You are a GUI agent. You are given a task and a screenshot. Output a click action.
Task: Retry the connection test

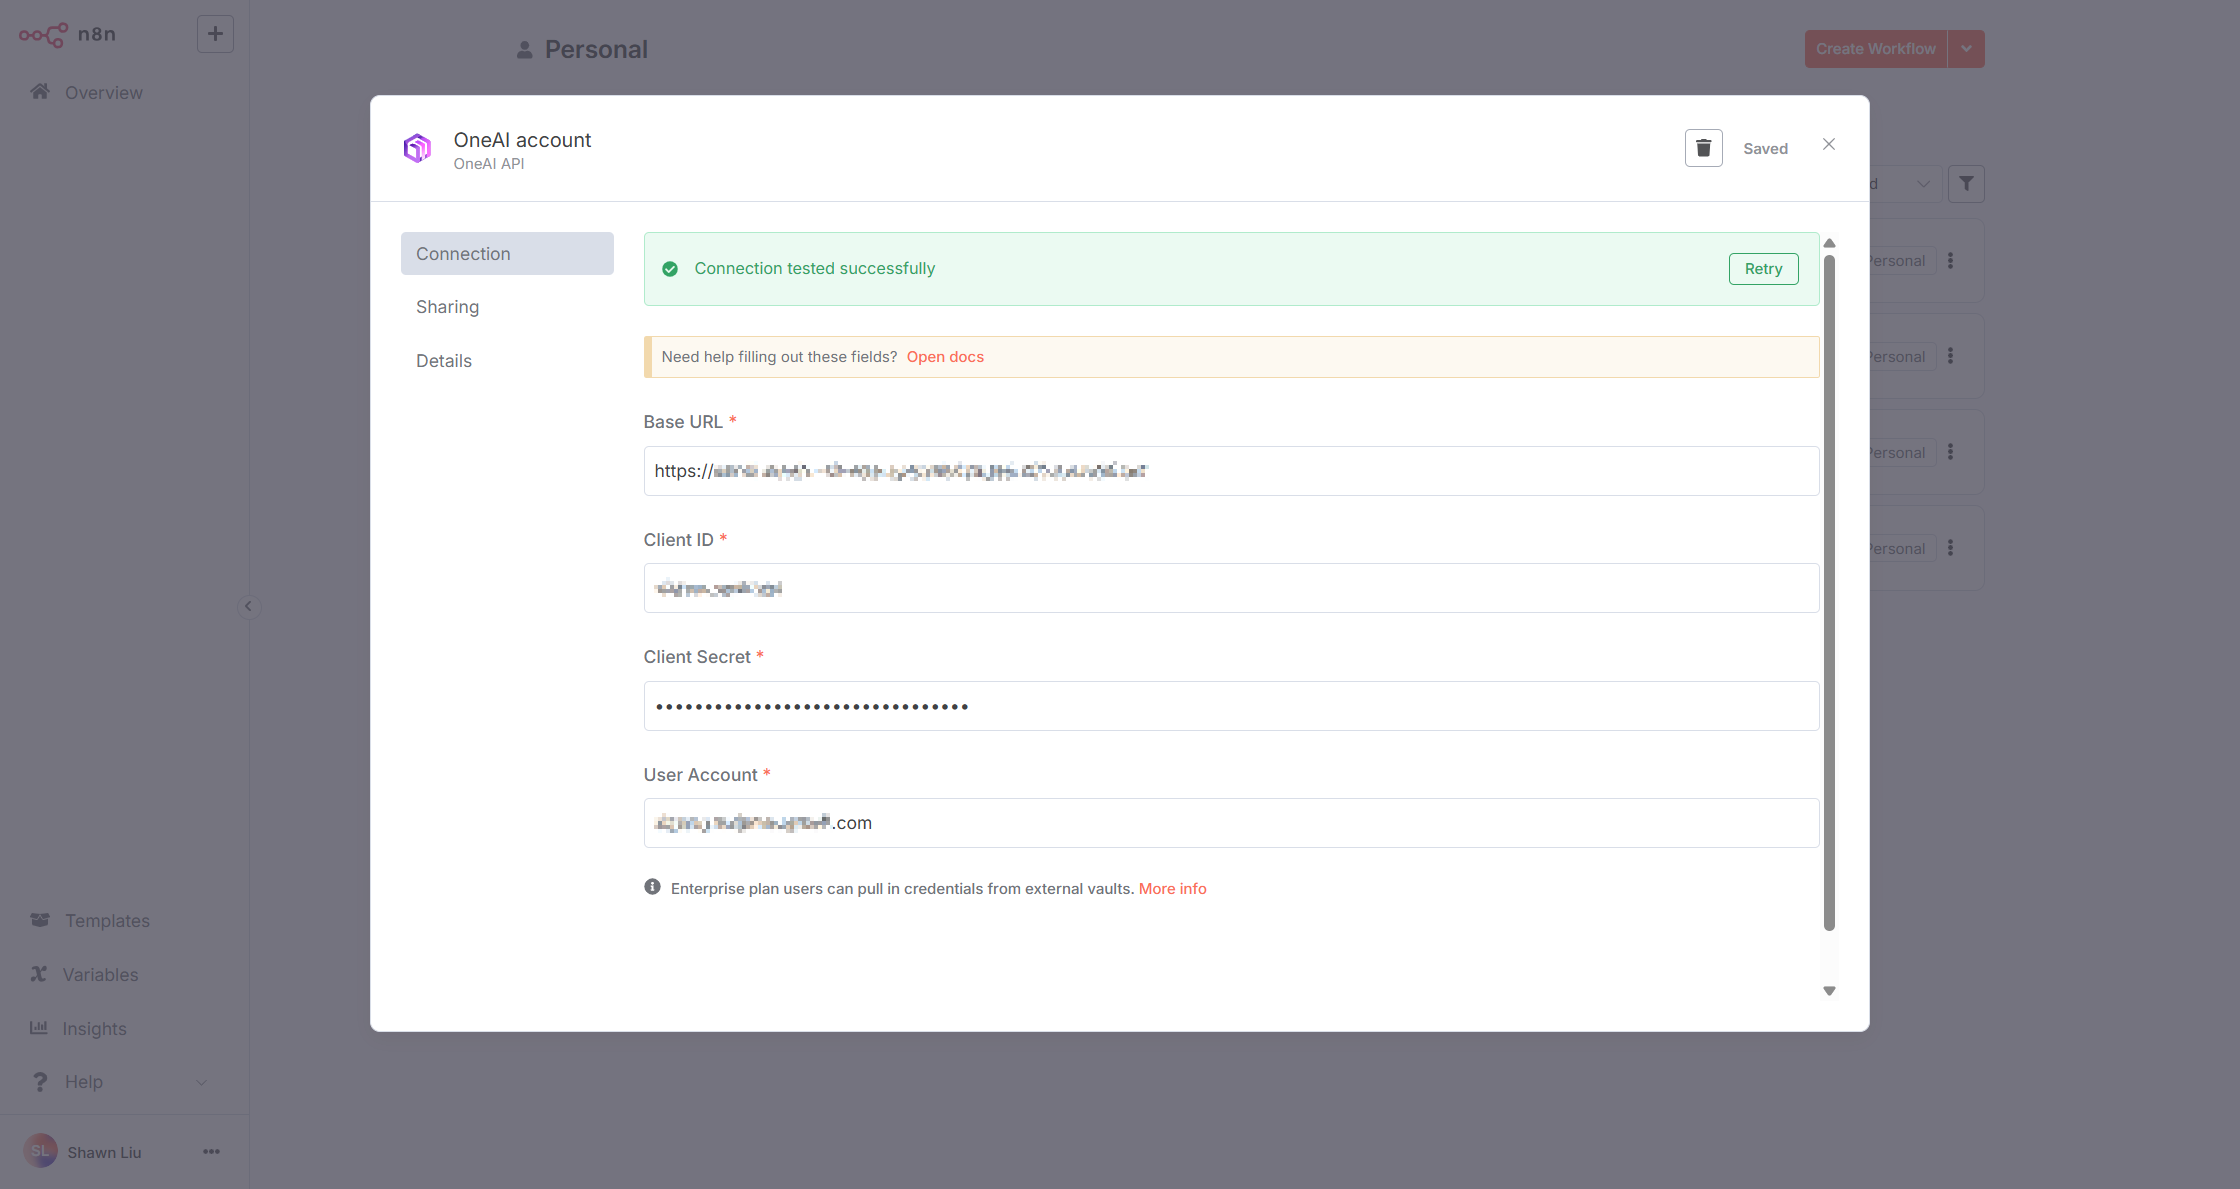1763,269
